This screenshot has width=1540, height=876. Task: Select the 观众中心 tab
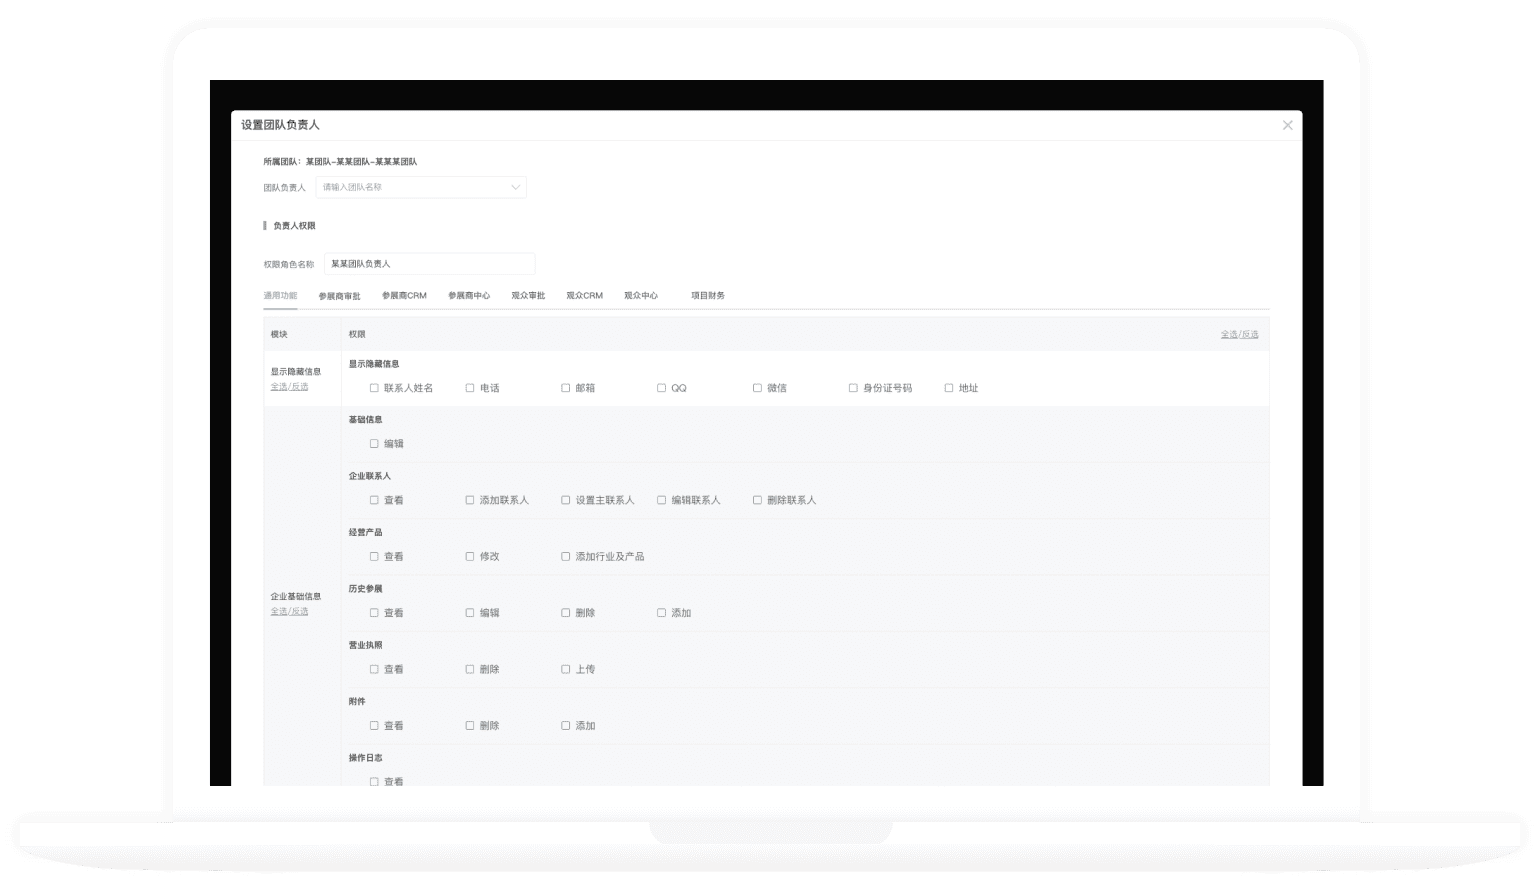click(x=641, y=296)
